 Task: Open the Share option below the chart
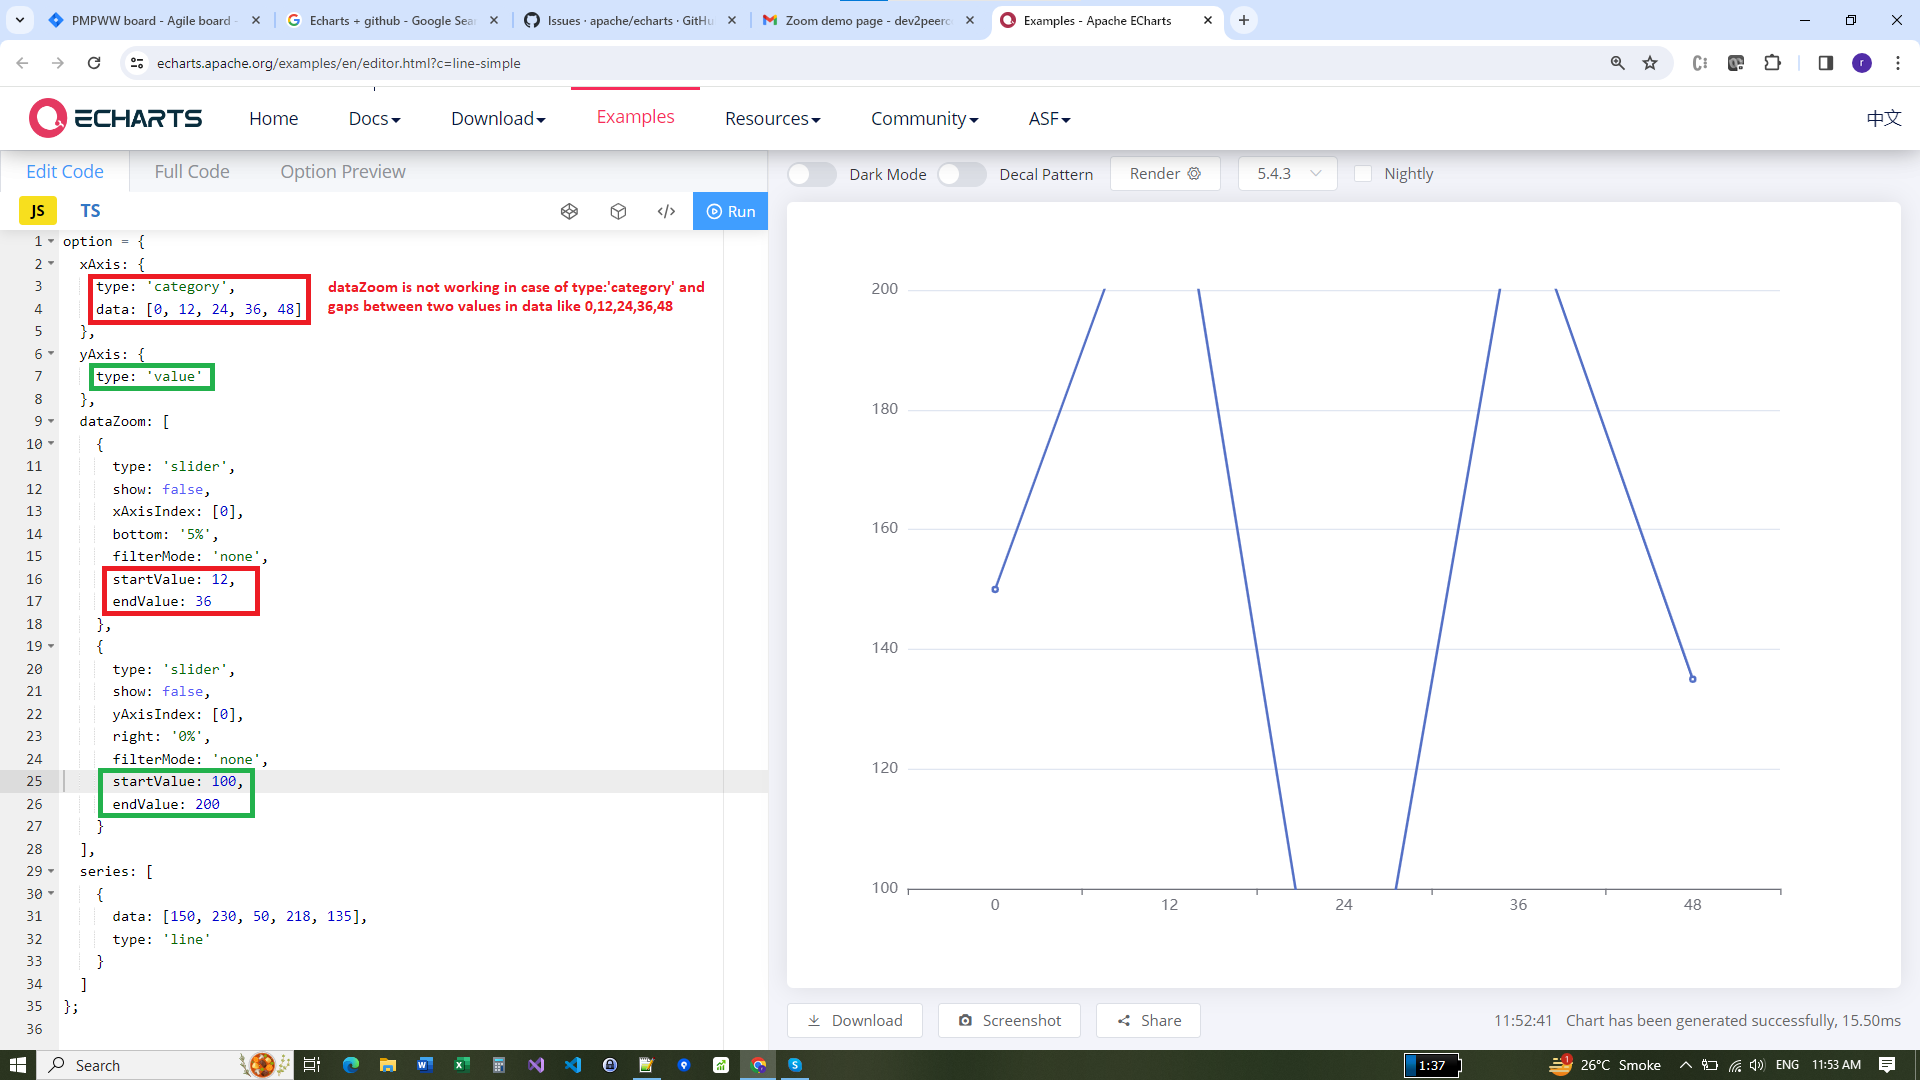(x=1148, y=1020)
